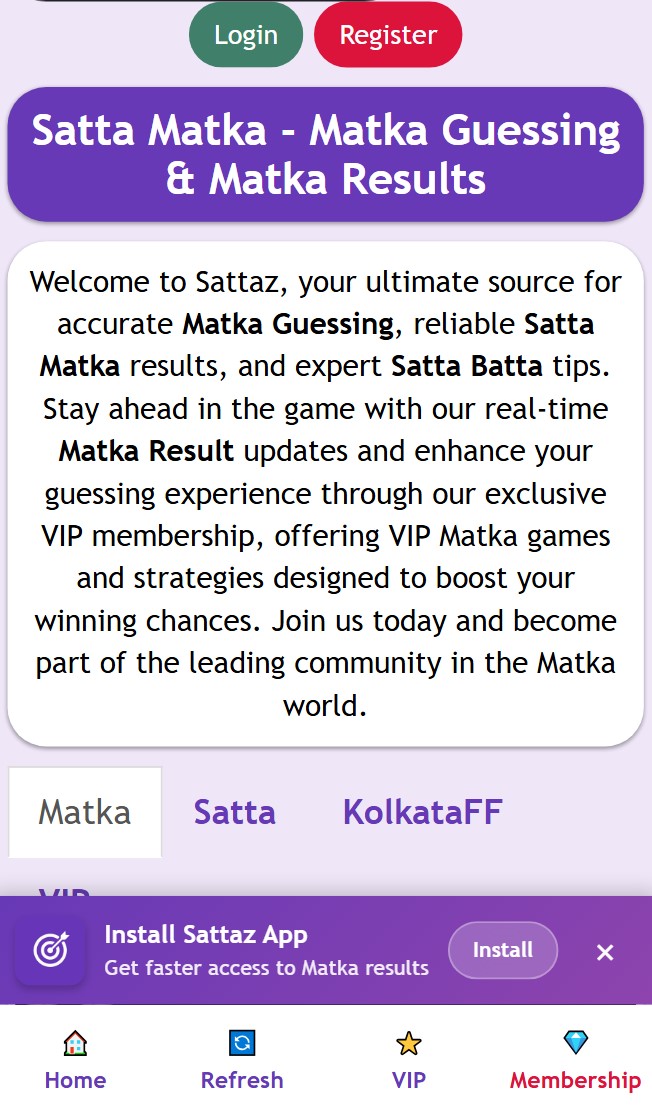Click the bold "Matka Guessing" text
Viewport: 652px width, 1106px height.
click(288, 324)
